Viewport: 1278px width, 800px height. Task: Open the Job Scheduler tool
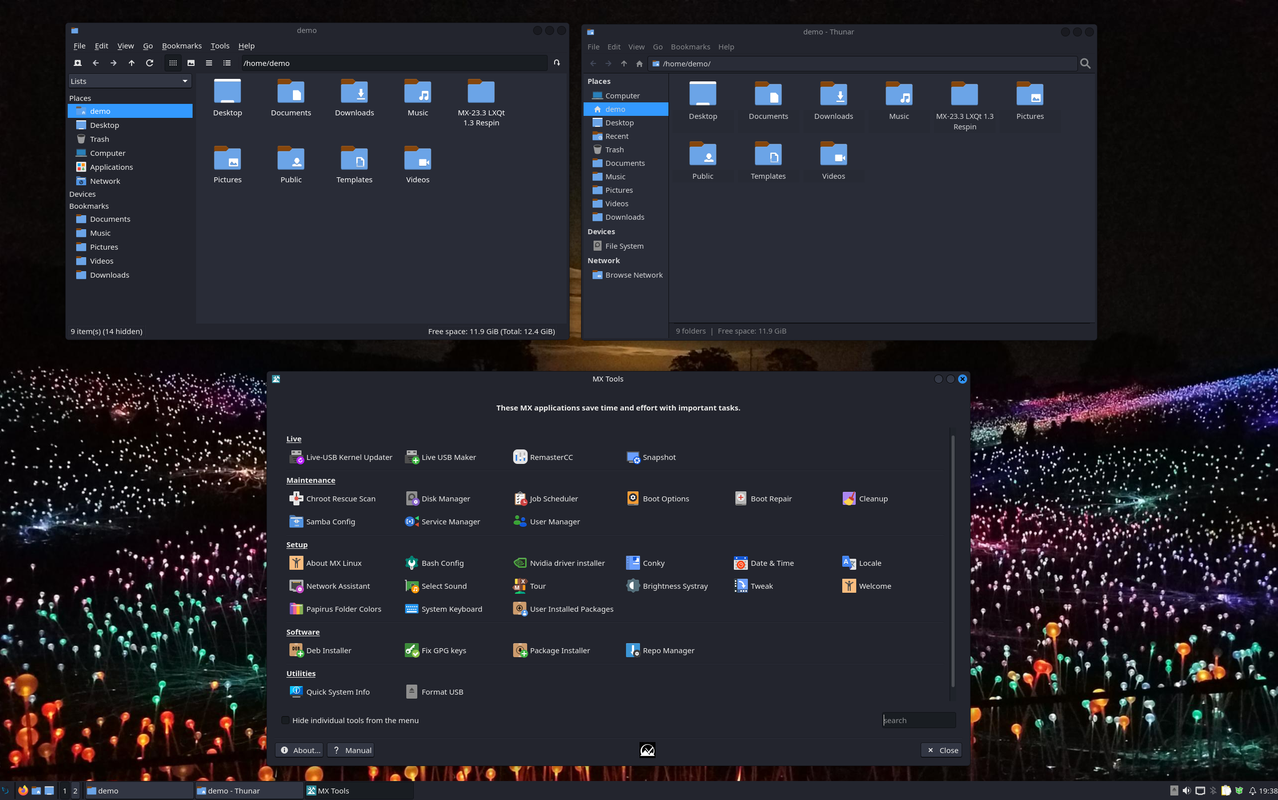coord(546,498)
